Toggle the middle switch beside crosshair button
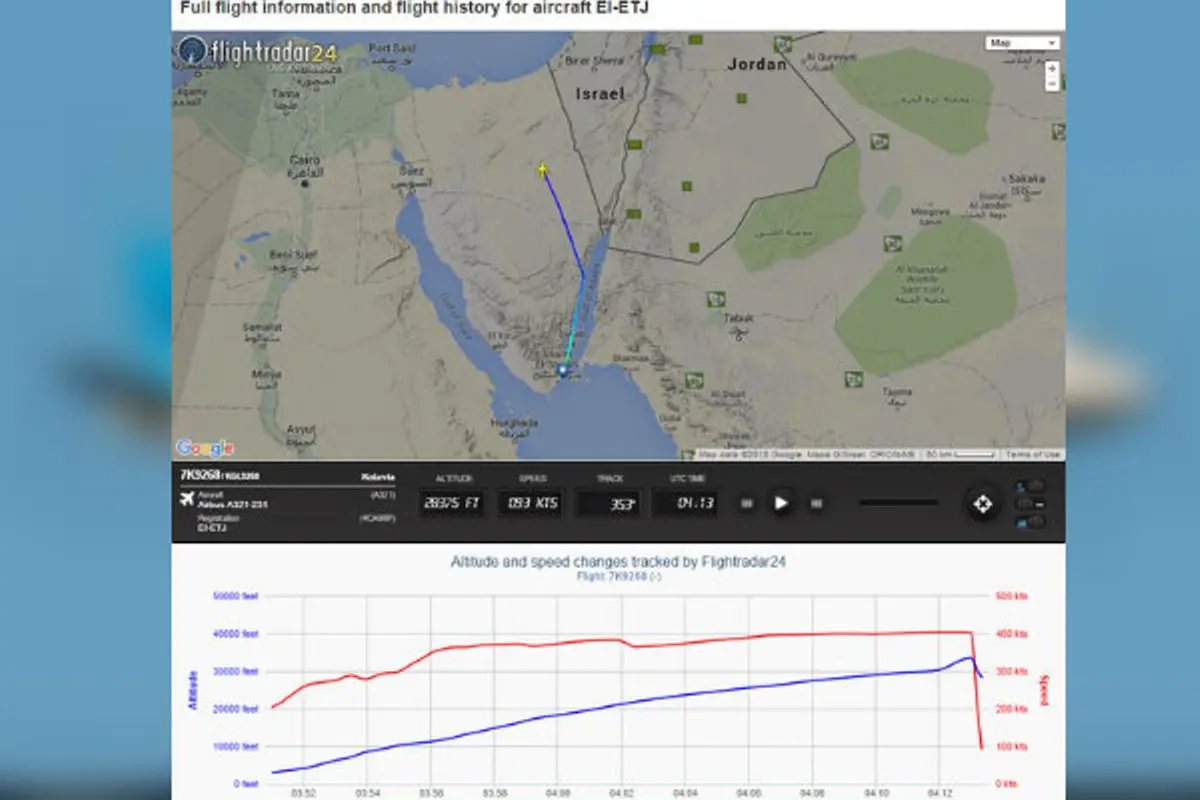The width and height of the screenshot is (1200, 800). (x=1032, y=504)
